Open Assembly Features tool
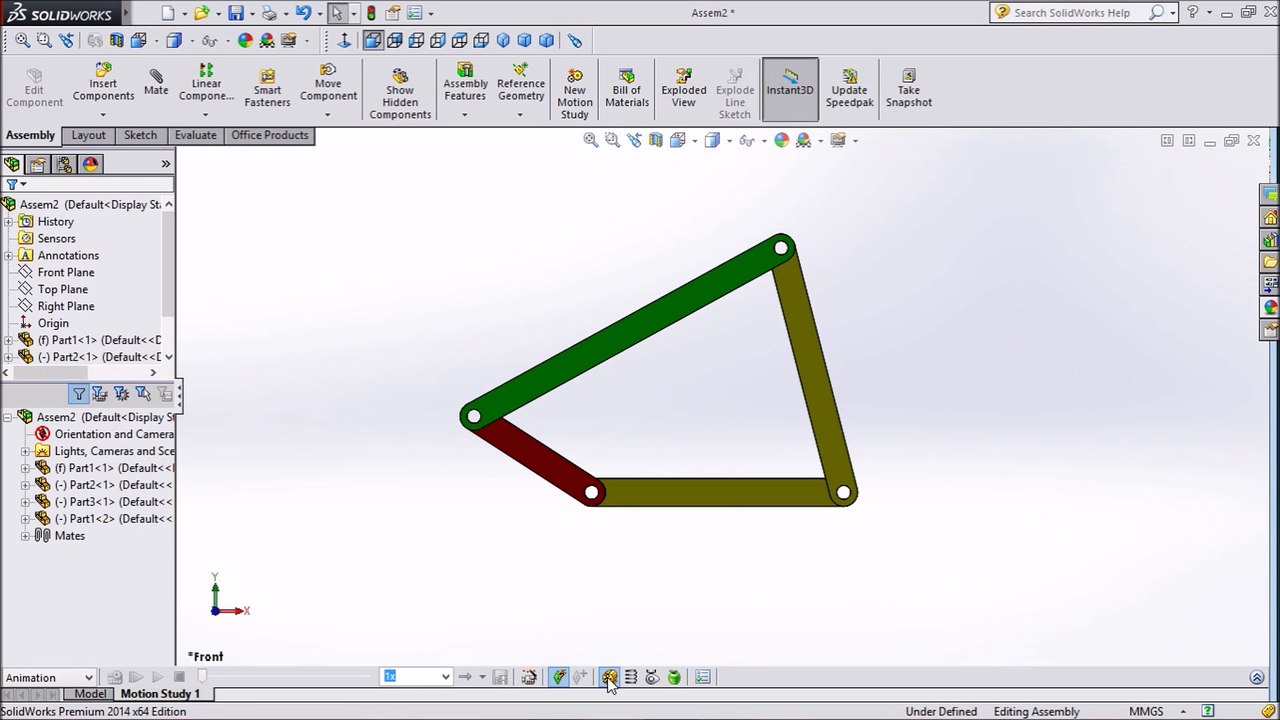Screen dimensions: 1280x720 465,82
